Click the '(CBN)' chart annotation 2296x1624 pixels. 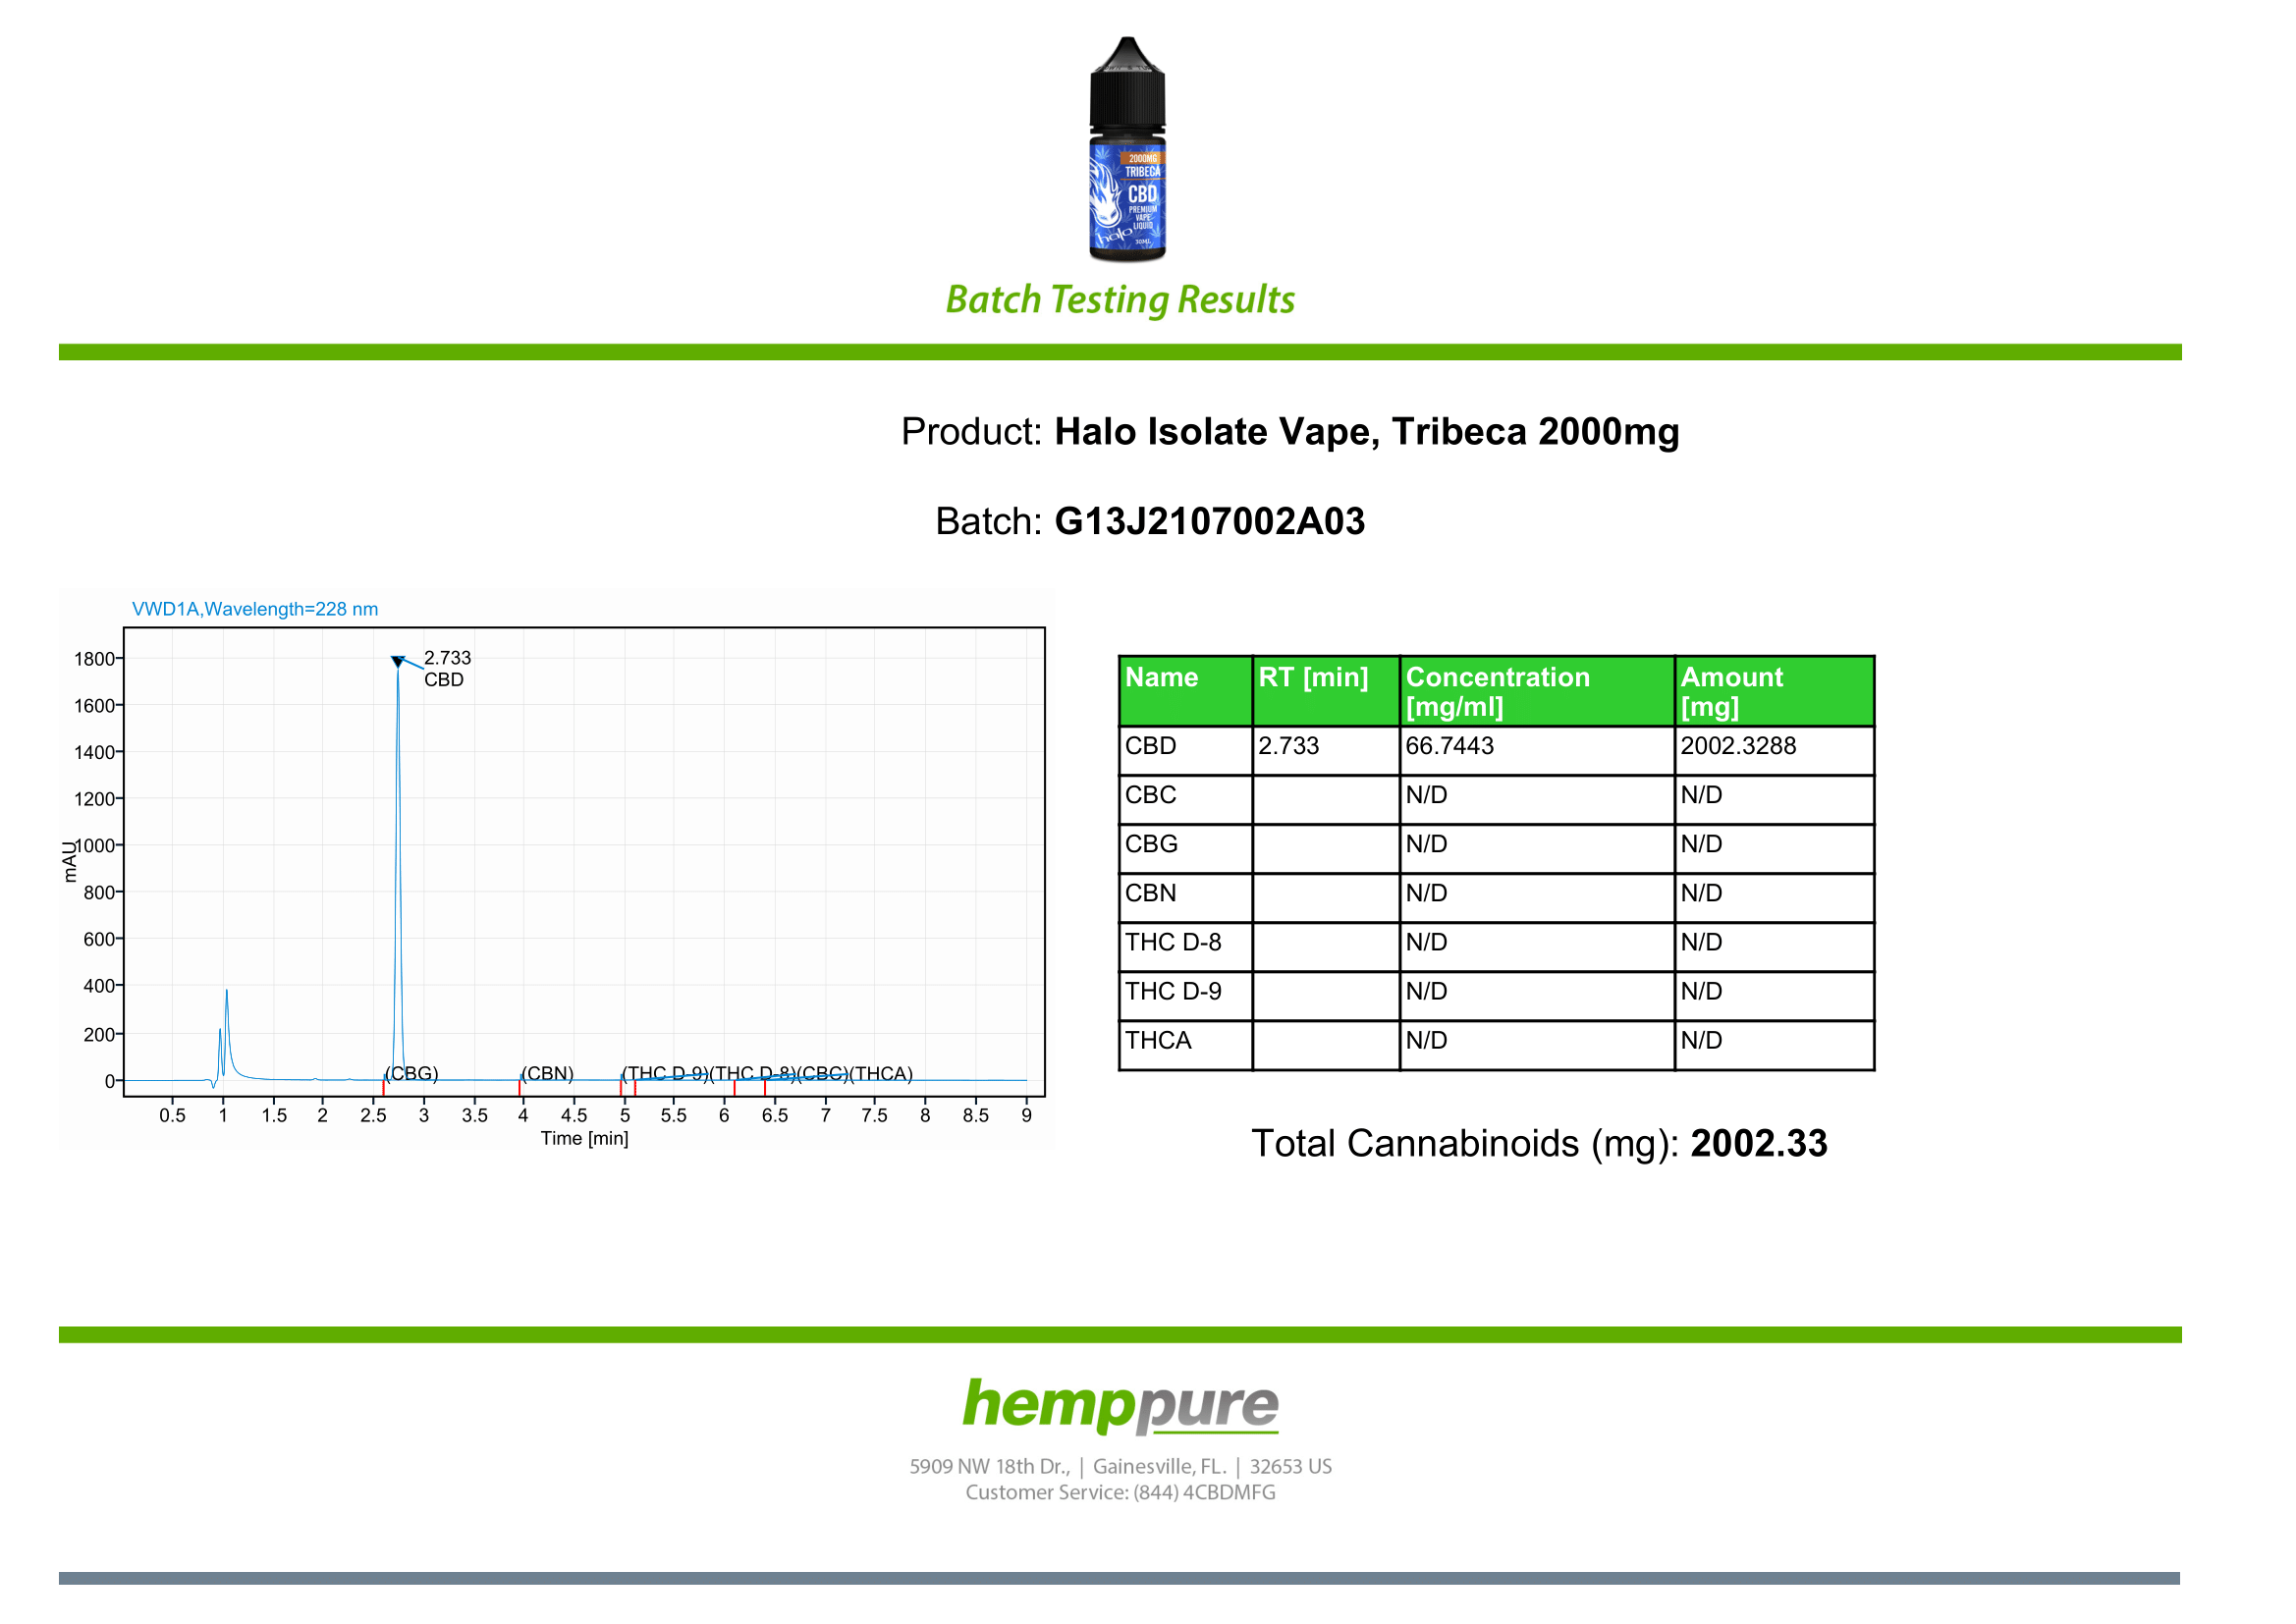tap(547, 1073)
